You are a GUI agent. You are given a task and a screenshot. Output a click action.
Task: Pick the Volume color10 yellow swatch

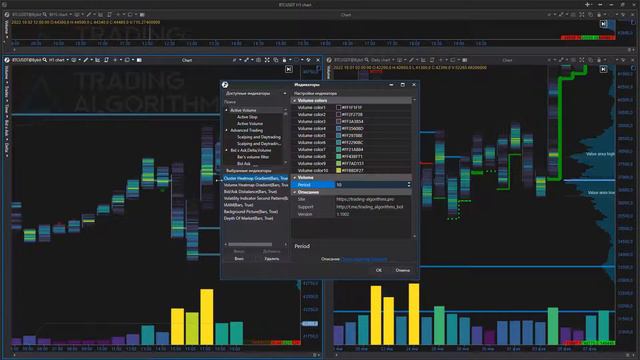click(x=338, y=171)
